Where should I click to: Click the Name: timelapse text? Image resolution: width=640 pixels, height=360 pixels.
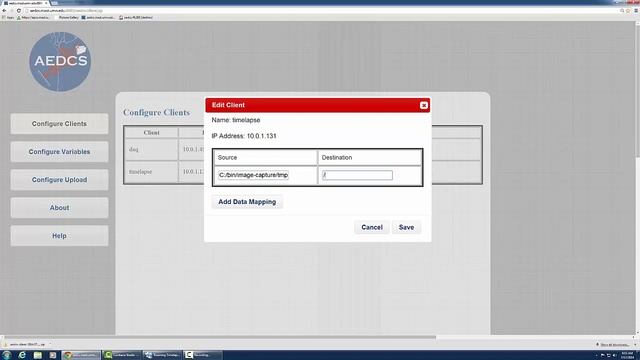236,120
